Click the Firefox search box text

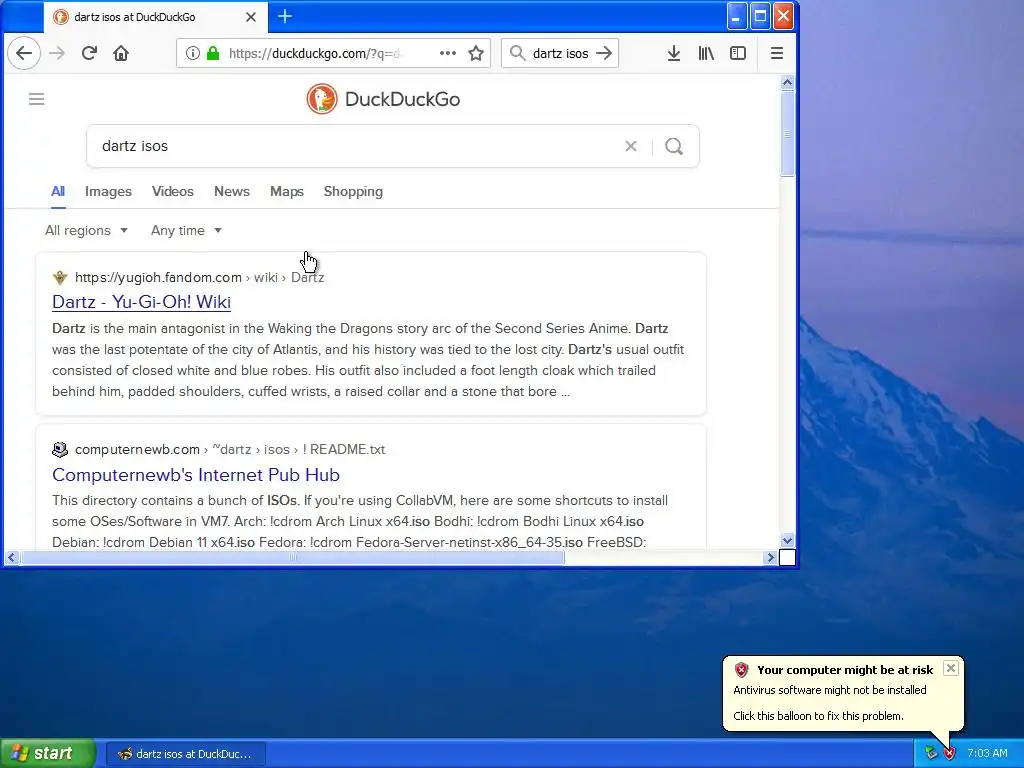click(x=560, y=53)
